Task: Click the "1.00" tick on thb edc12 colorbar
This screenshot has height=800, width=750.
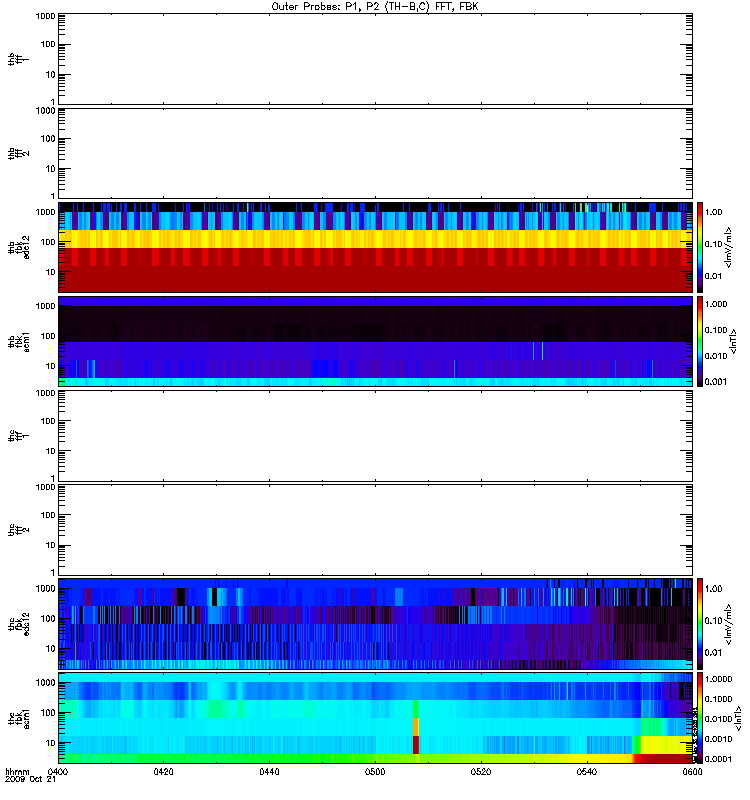Action: tap(713, 212)
